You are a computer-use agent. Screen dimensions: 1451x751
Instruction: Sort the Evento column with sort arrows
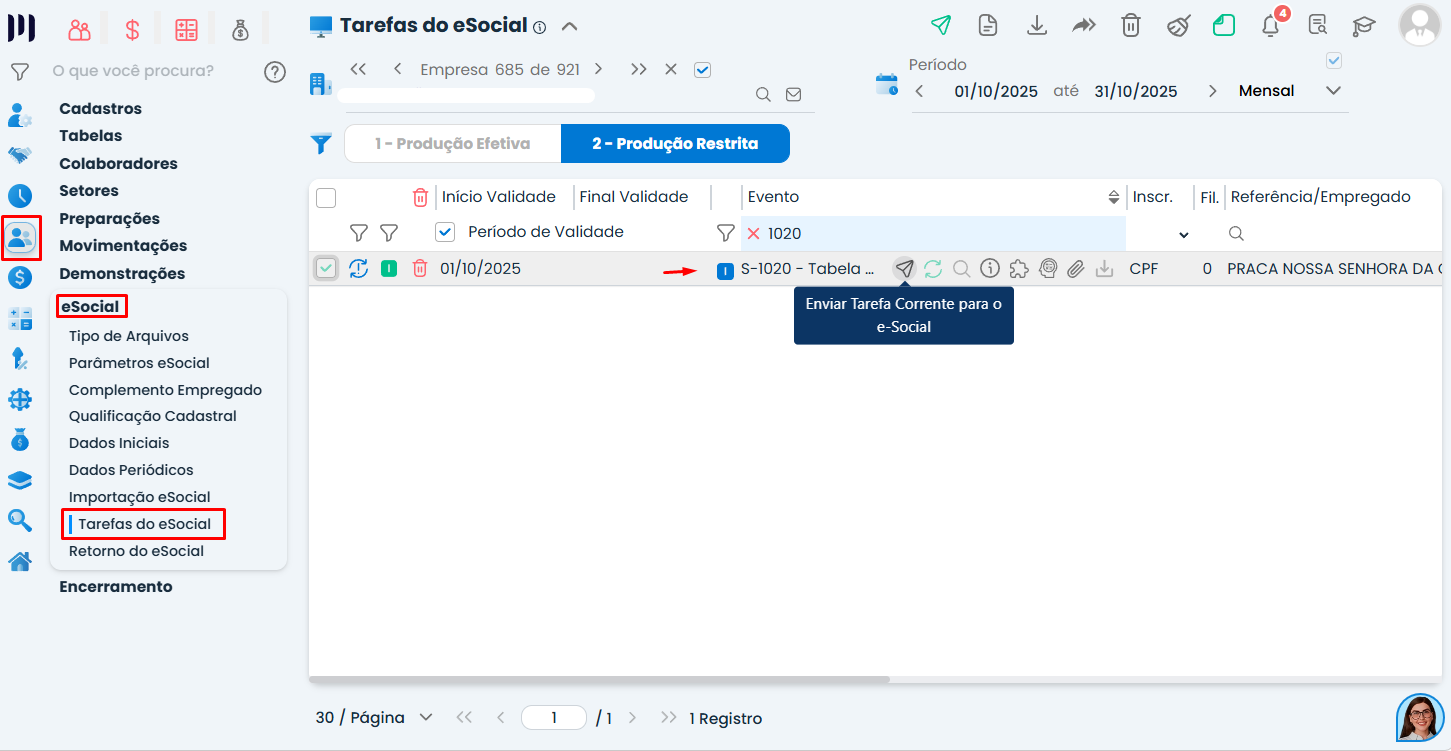coord(1114,198)
